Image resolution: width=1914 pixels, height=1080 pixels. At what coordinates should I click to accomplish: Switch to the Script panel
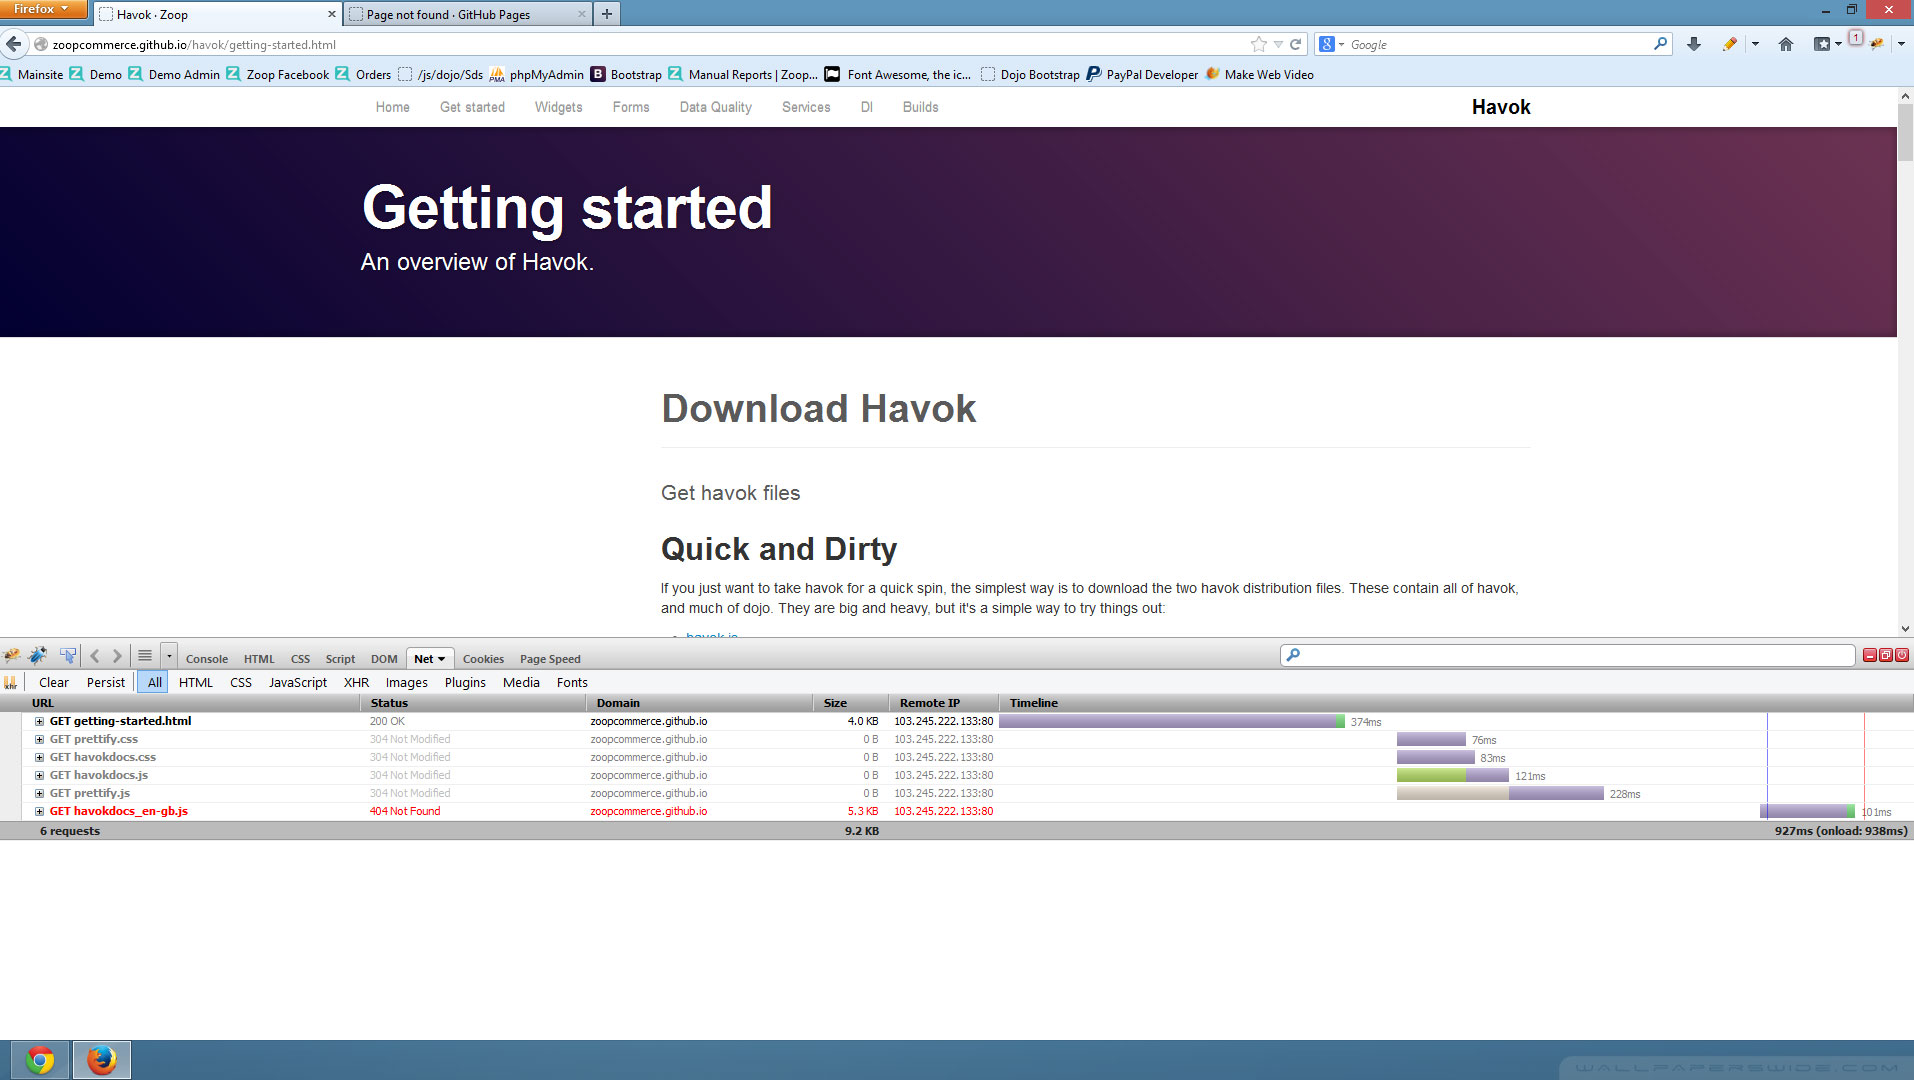[340, 659]
